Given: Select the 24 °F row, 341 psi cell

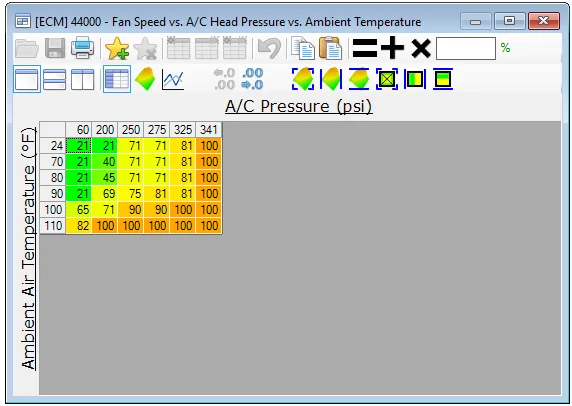Looking at the screenshot, I should coord(208,146).
